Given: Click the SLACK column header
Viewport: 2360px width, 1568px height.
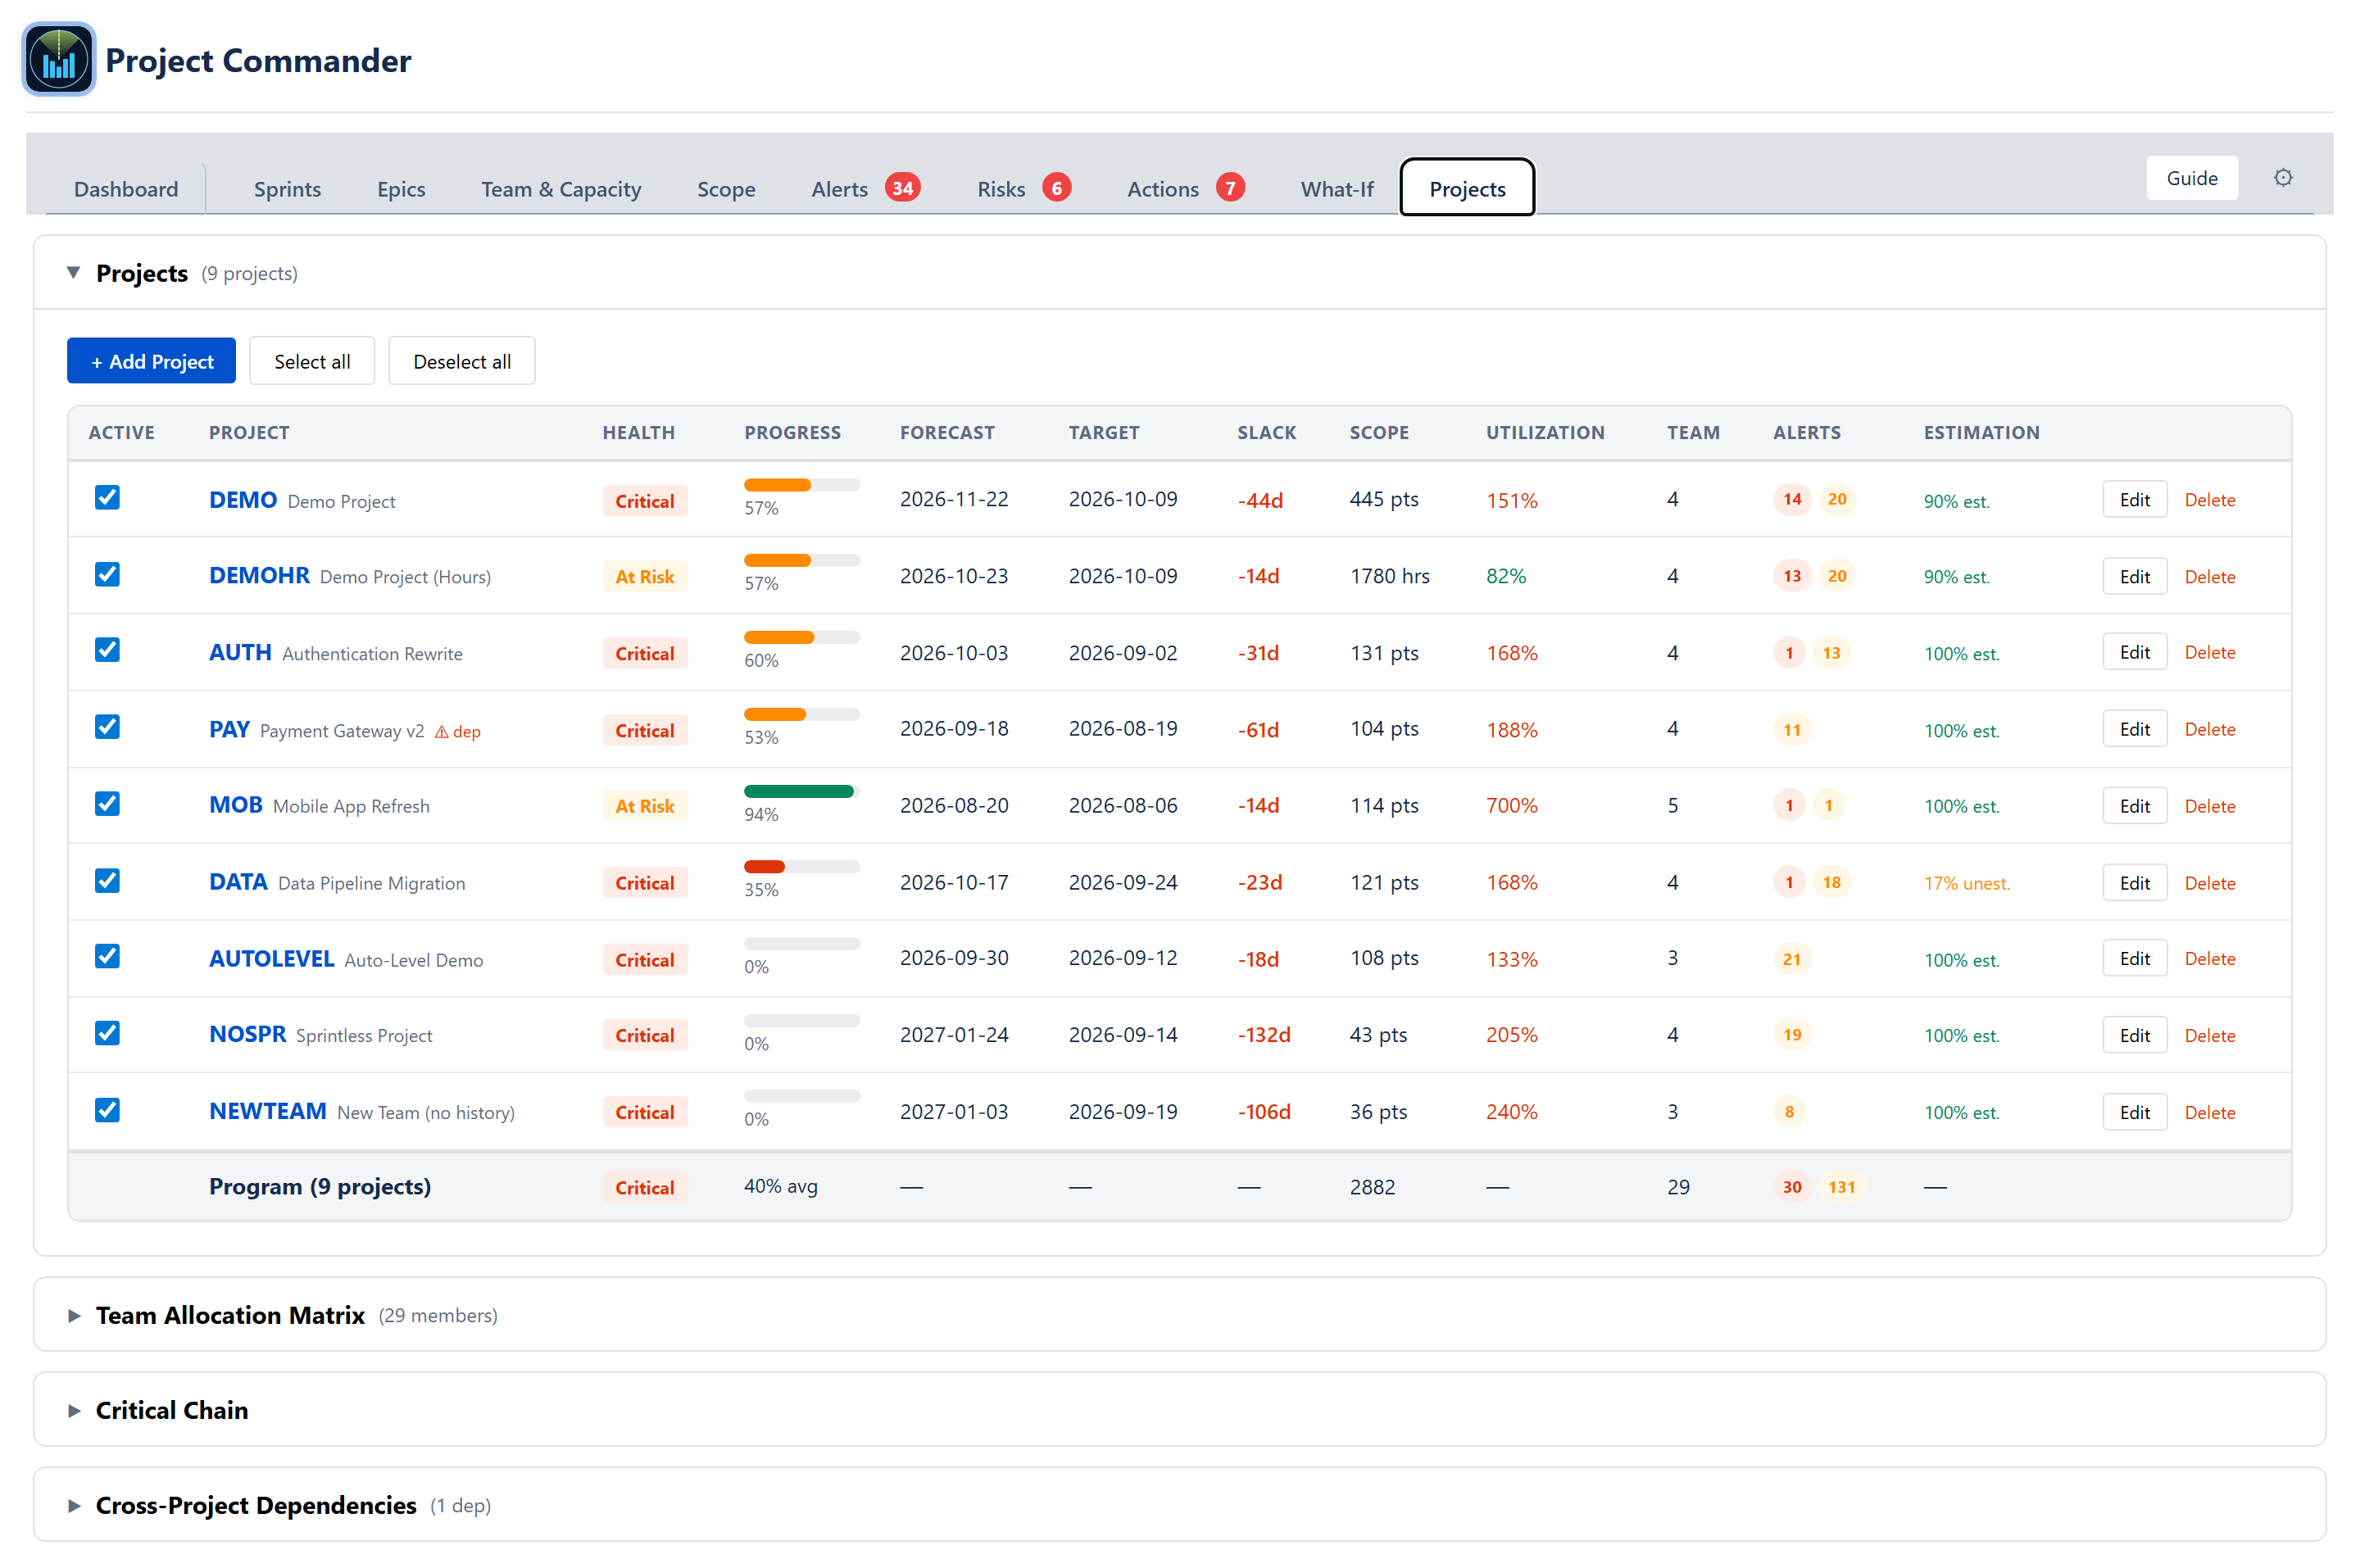Looking at the screenshot, I should pos(1266,432).
